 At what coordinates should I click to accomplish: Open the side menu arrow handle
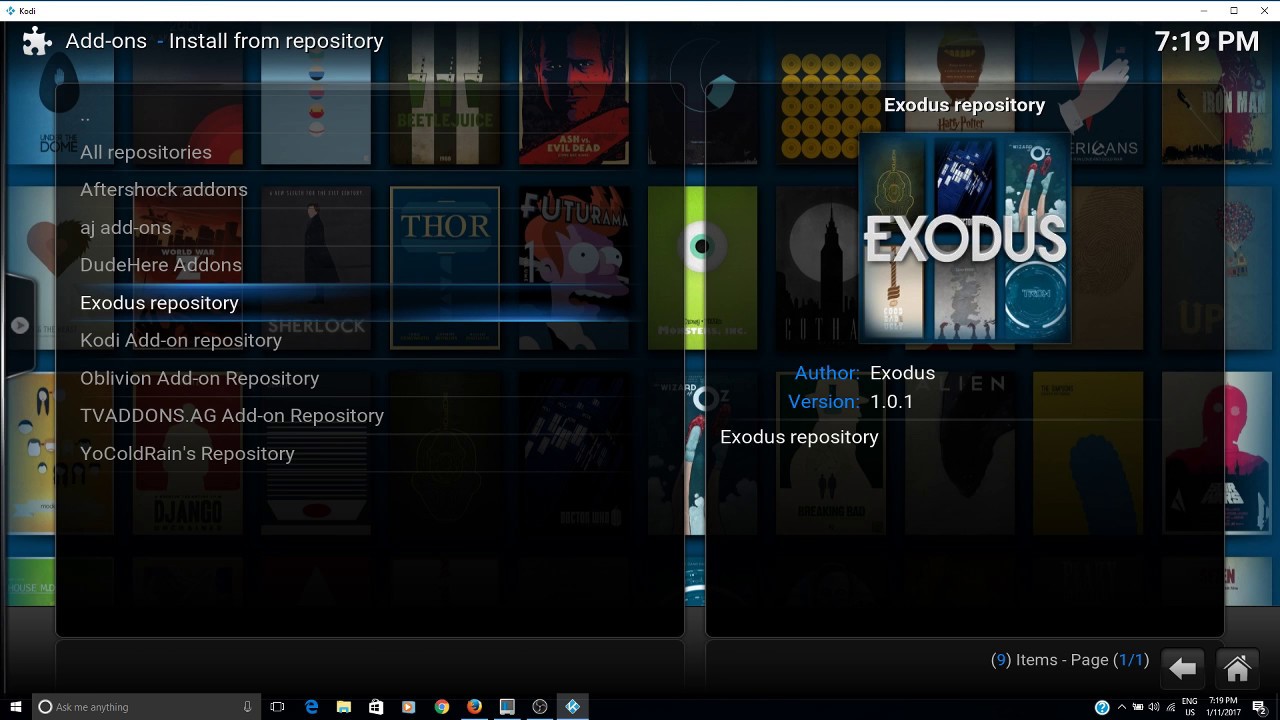19,325
